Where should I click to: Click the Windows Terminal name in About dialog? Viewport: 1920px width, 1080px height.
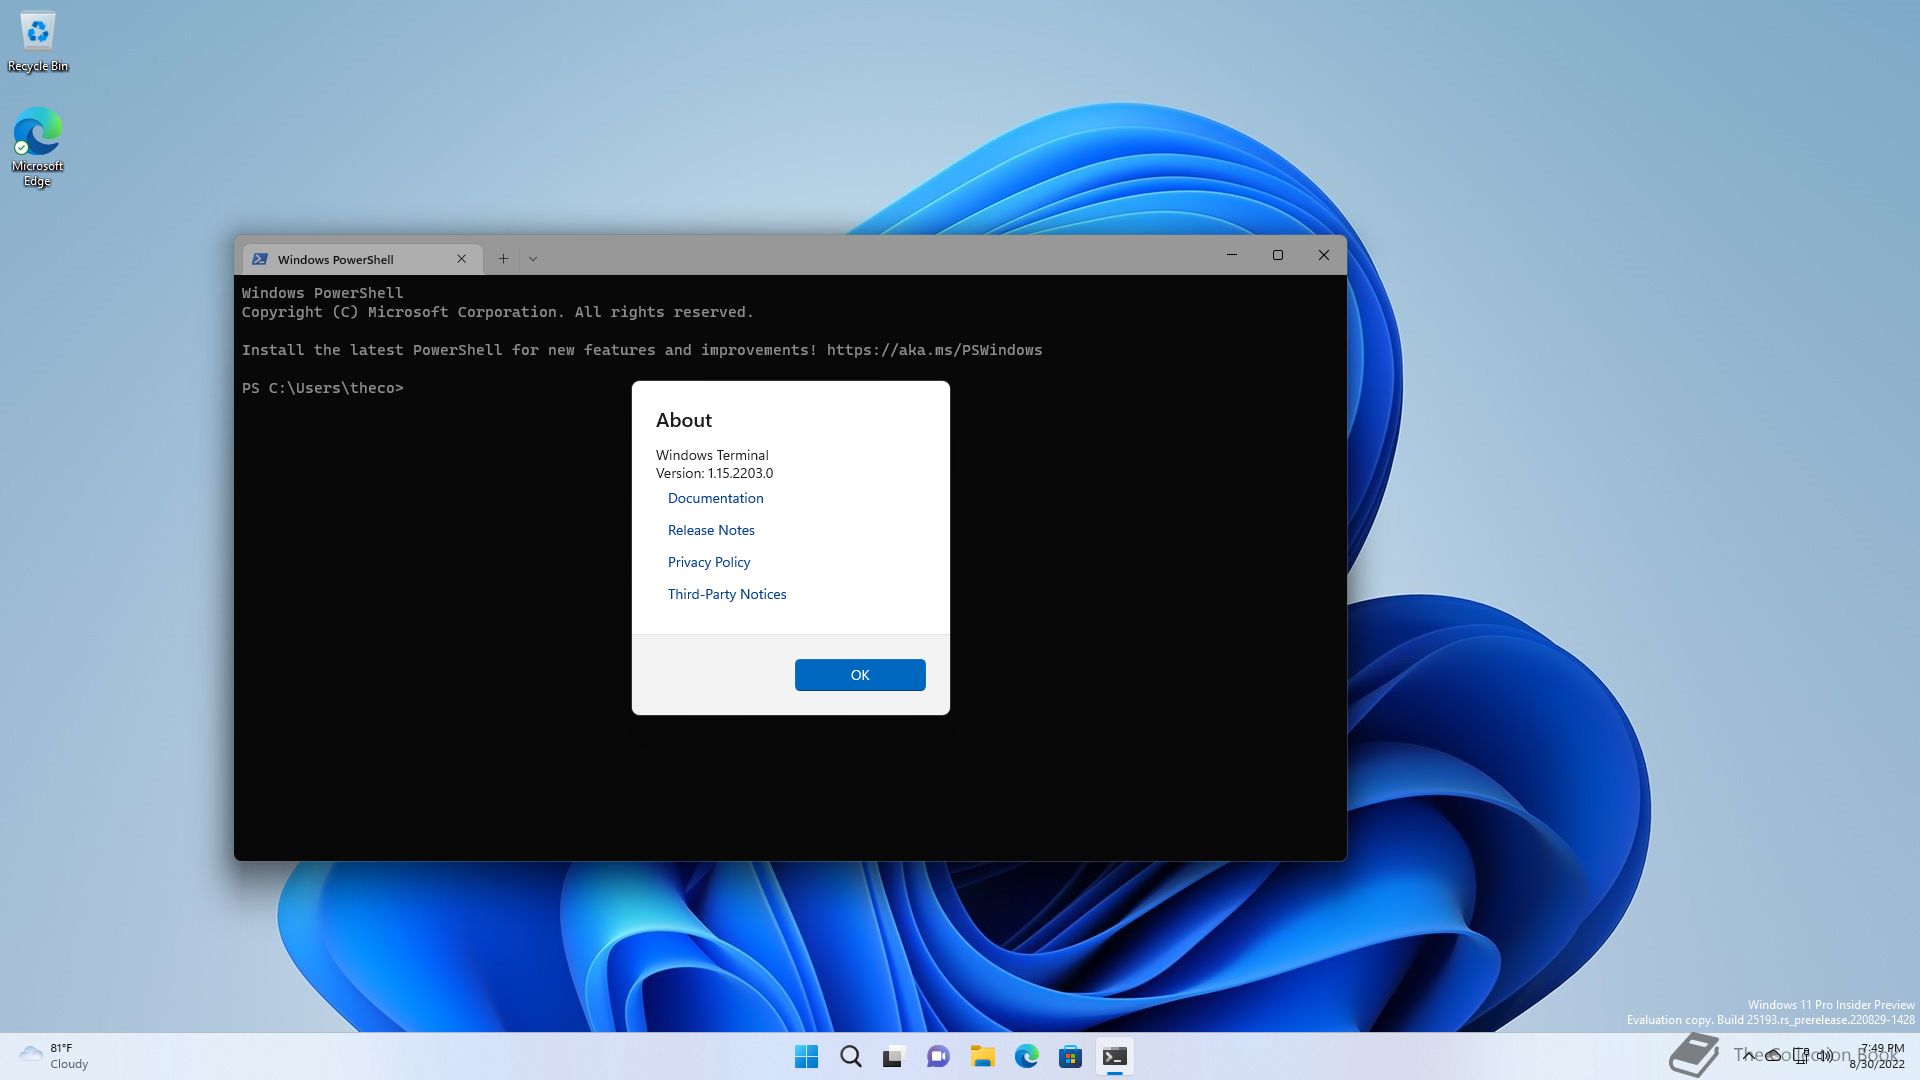point(712,455)
